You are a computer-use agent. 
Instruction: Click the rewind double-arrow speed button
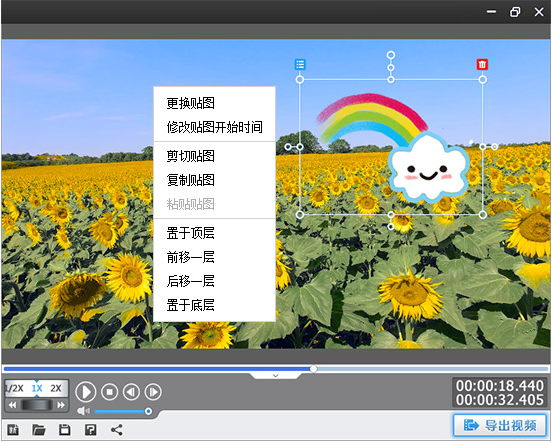(12, 405)
